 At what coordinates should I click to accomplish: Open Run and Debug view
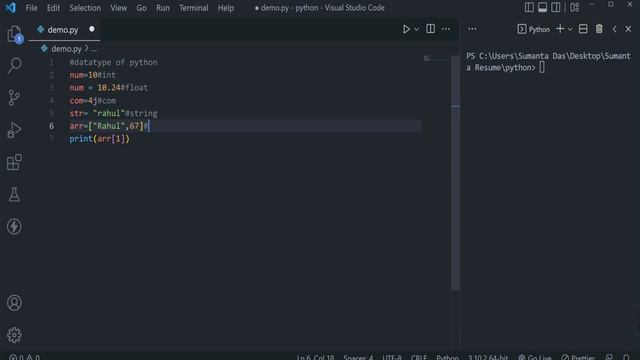[14, 130]
